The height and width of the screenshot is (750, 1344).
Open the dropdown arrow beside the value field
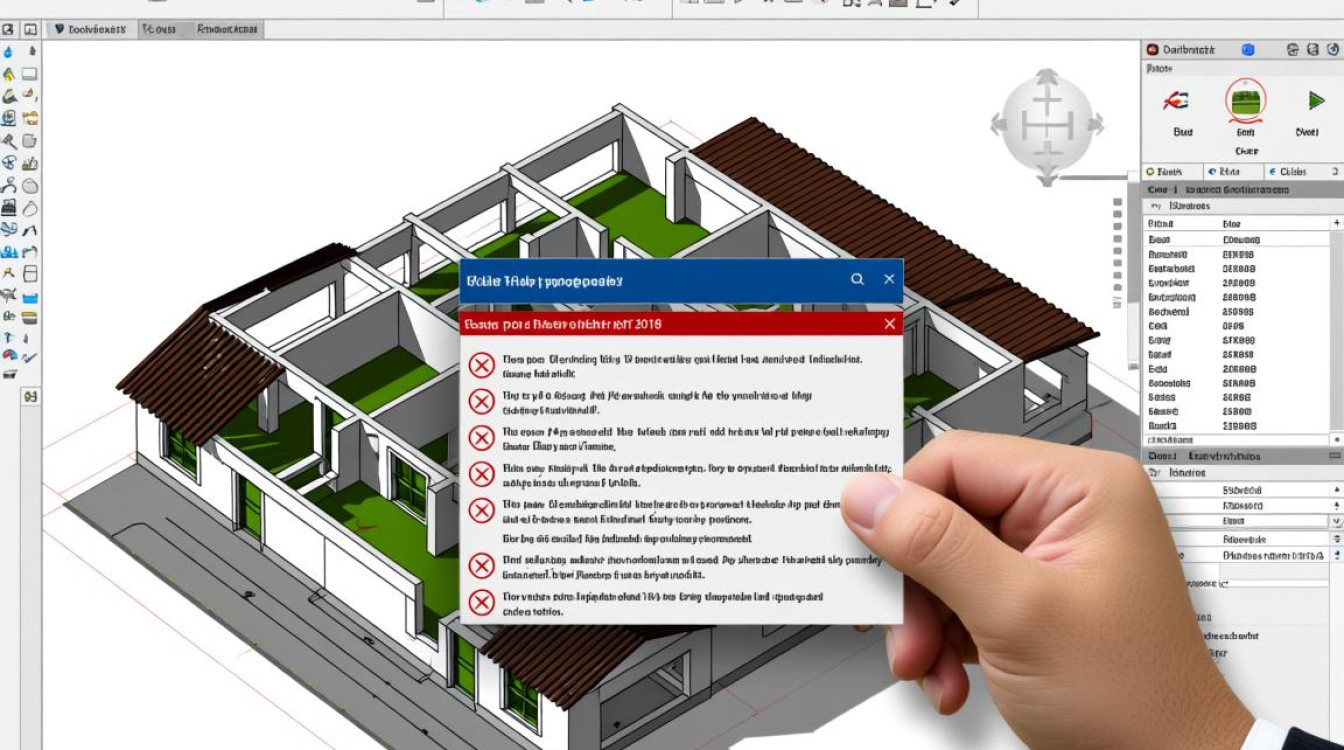pos(1334,521)
